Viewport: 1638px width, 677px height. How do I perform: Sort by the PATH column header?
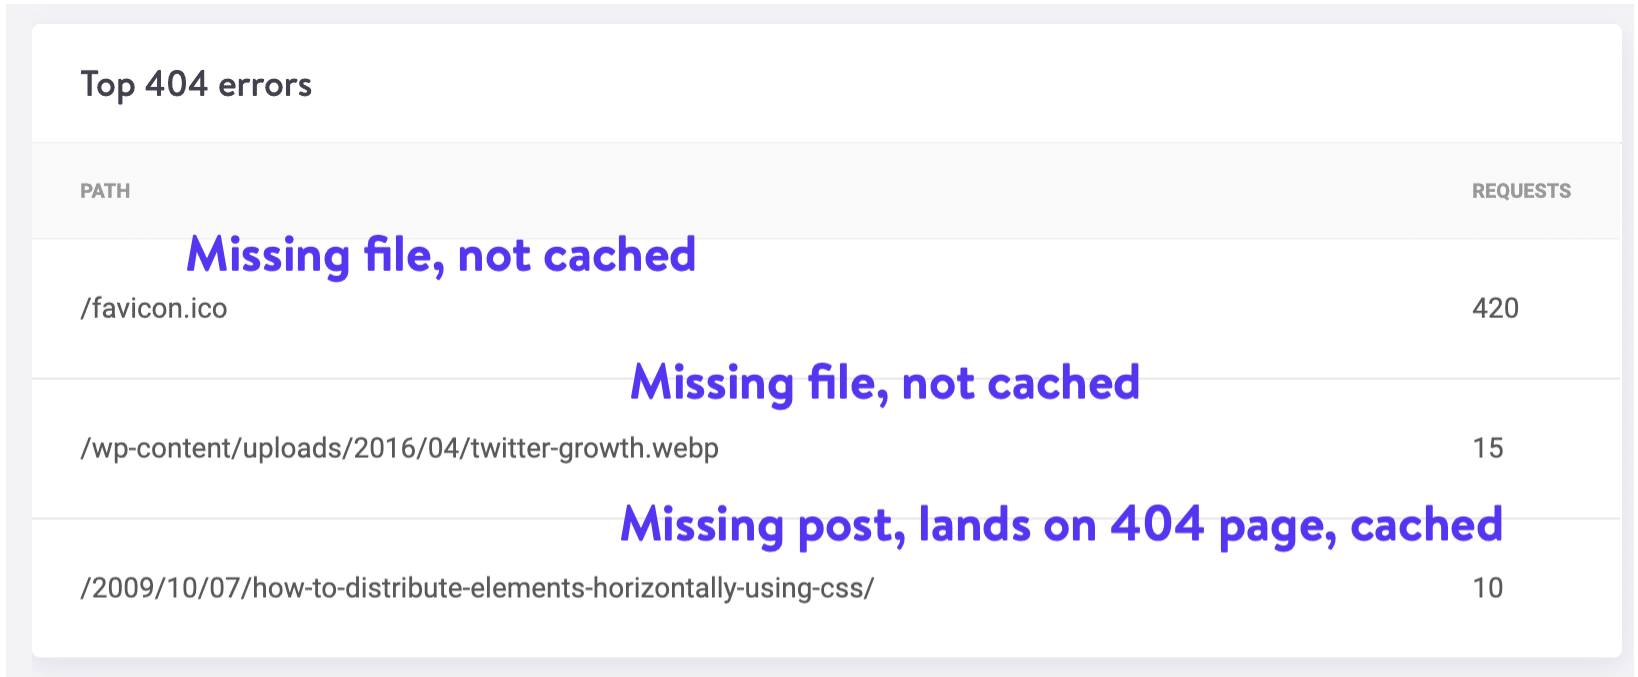[104, 190]
